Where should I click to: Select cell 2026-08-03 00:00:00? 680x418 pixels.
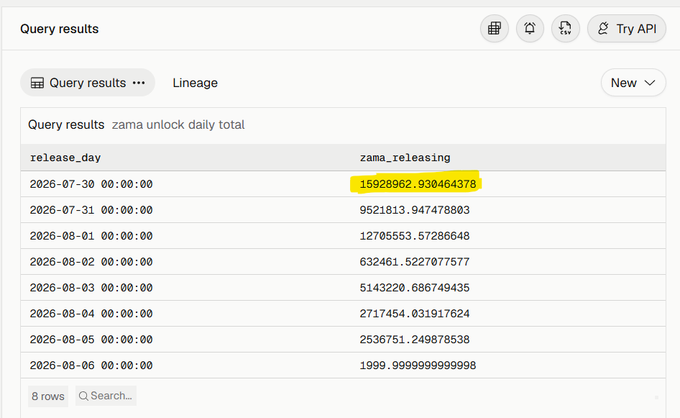[x=91, y=288]
